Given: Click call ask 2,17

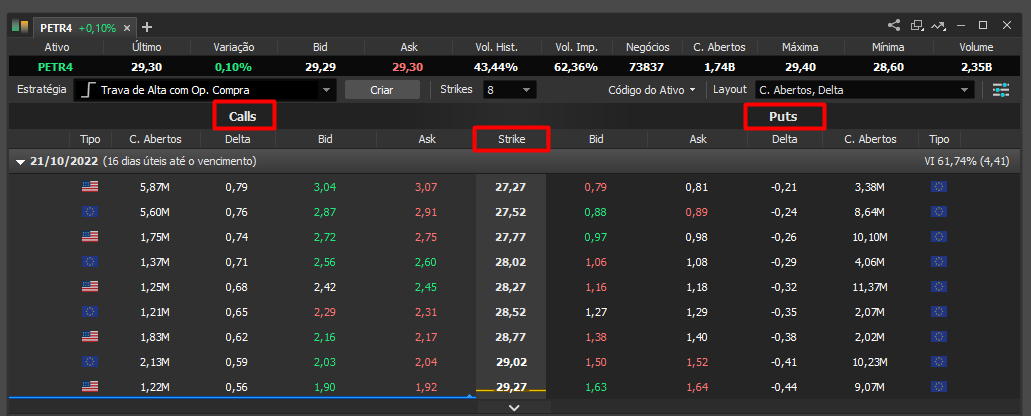Looking at the screenshot, I should point(425,337).
